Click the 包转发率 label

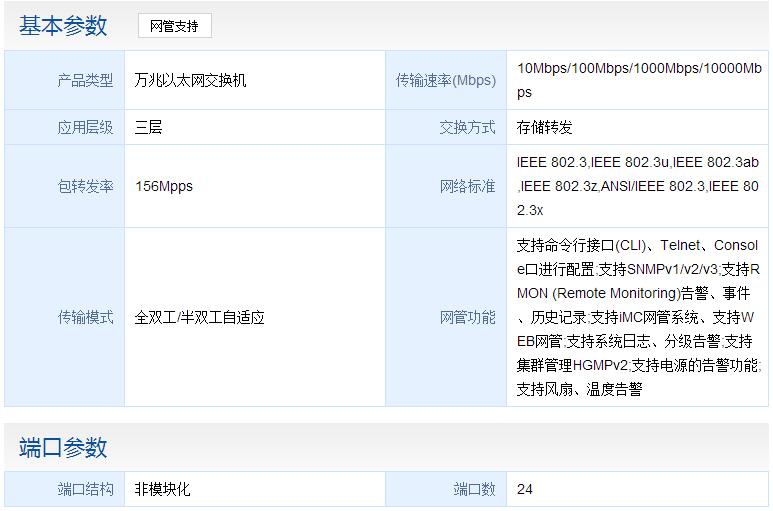85,186
